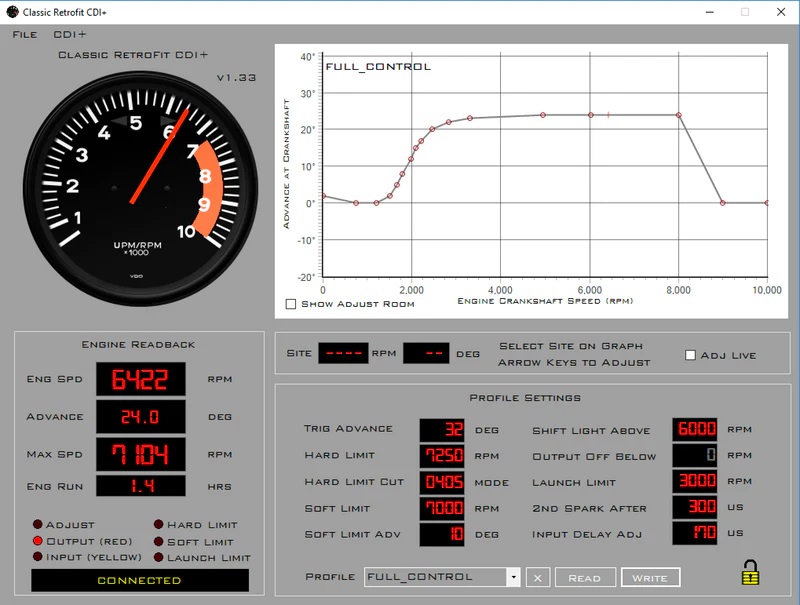
Task: Click the Launch Limit rpm value field
Action: (x=694, y=482)
